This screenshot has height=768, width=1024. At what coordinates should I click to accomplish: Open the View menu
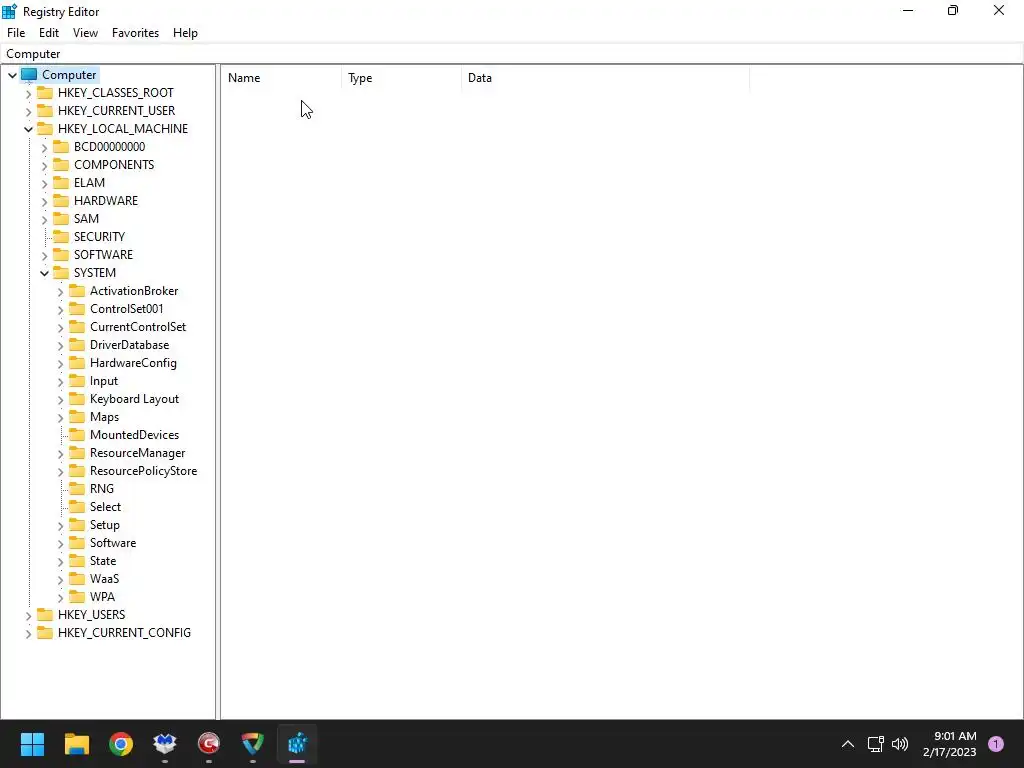coord(86,33)
